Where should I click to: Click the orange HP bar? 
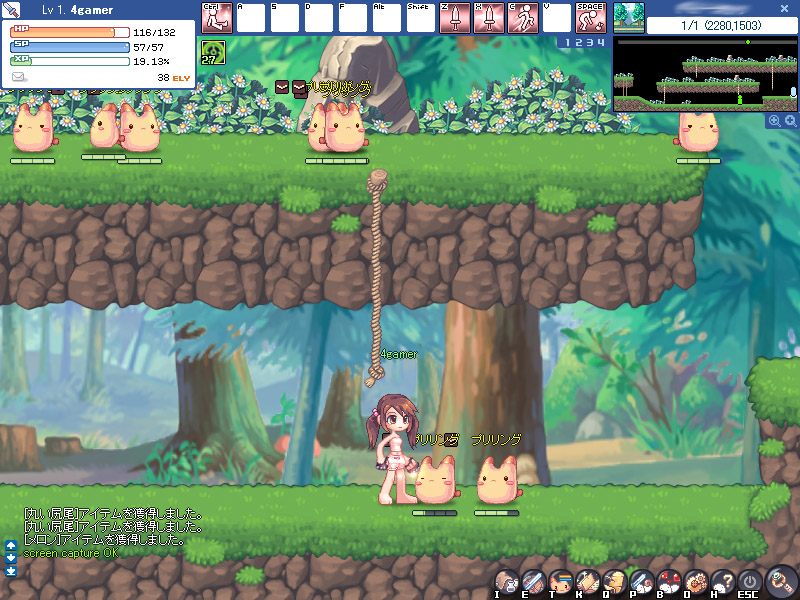63,32
